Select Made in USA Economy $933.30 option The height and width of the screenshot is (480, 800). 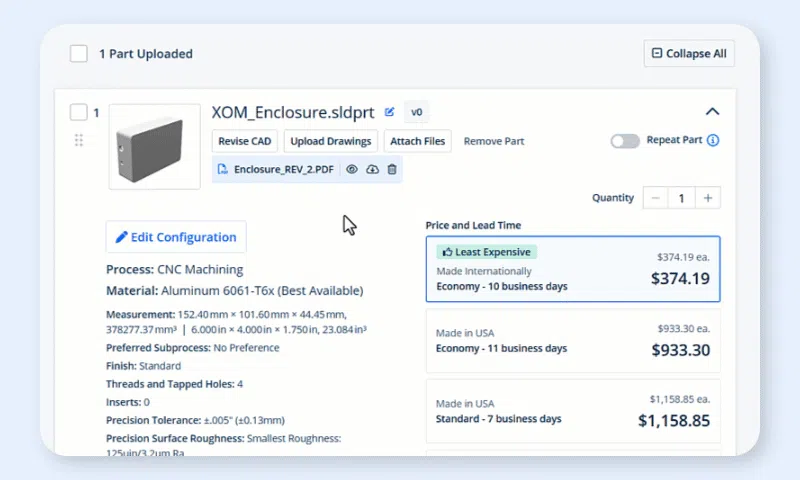pyautogui.click(x=573, y=340)
